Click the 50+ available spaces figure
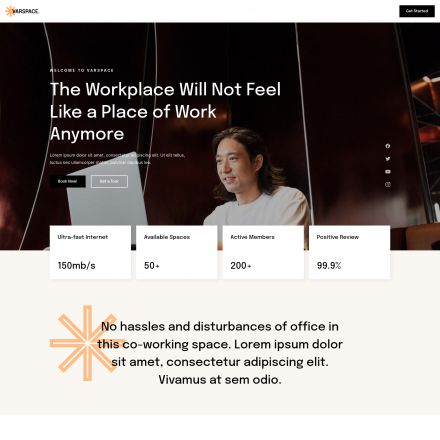The width and height of the screenshot is (440, 440). click(152, 266)
